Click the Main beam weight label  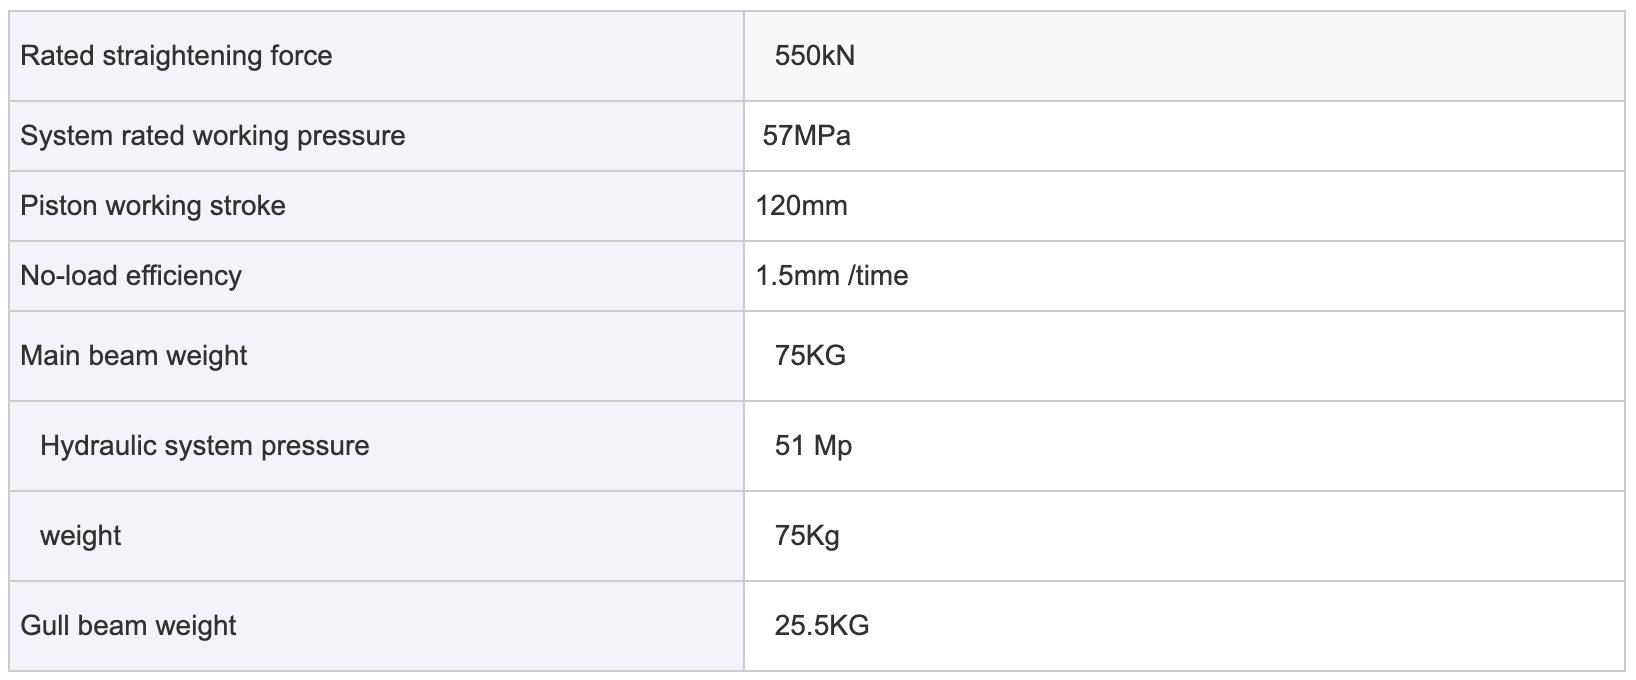[134, 356]
